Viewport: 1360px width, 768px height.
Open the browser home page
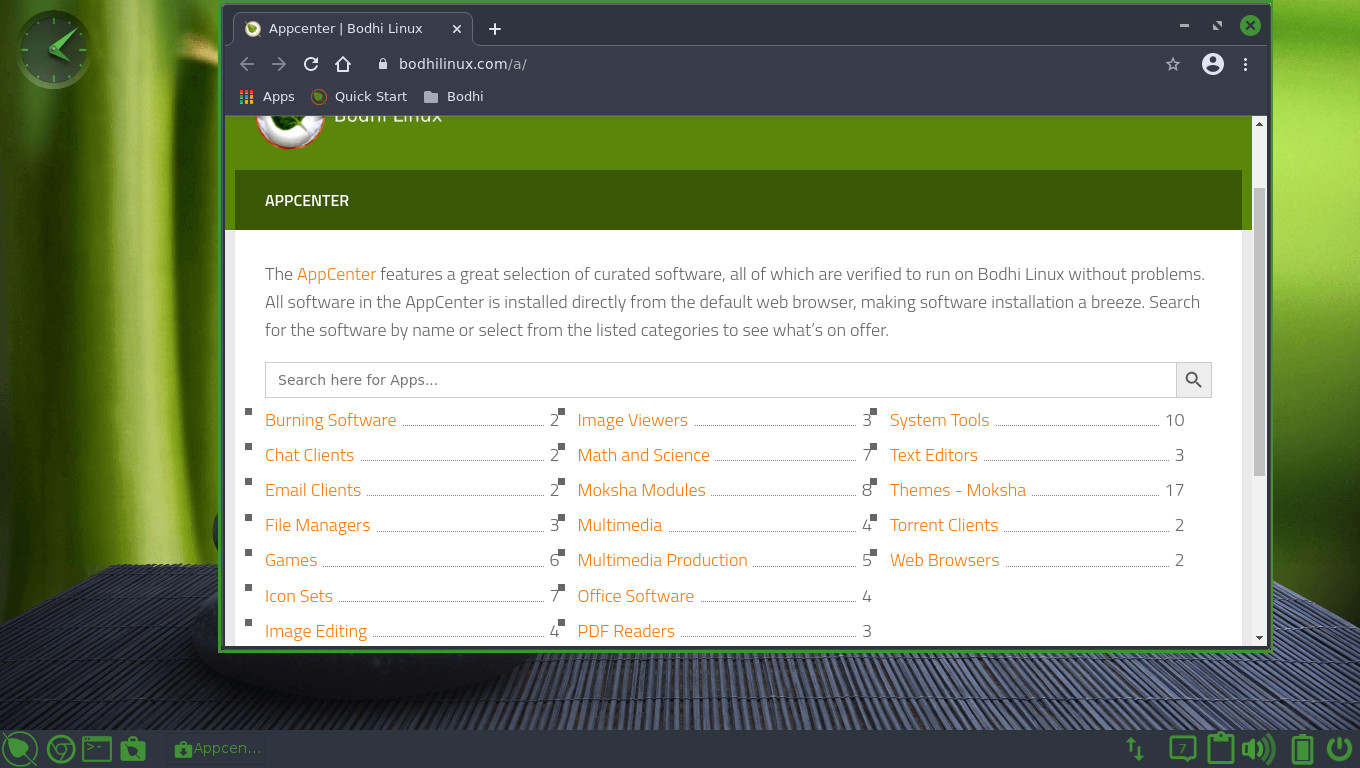coord(343,64)
